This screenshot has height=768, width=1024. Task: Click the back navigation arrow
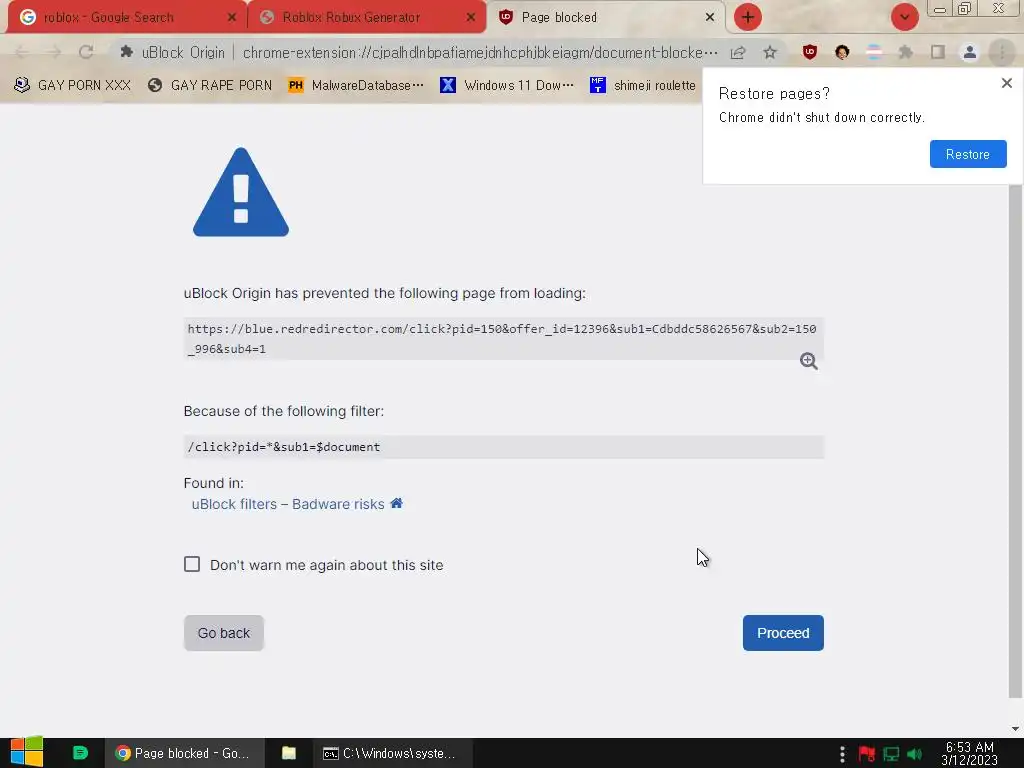tap(22, 52)
